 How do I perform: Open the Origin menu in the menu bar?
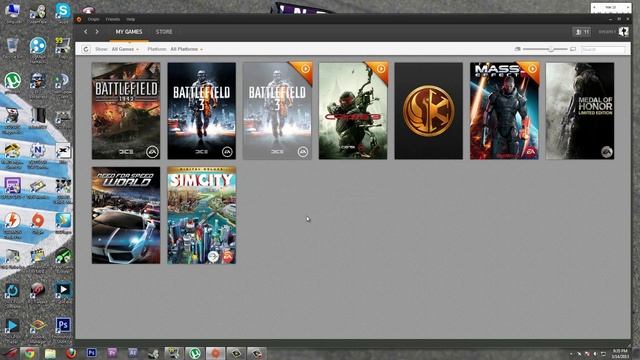(93, 19)
